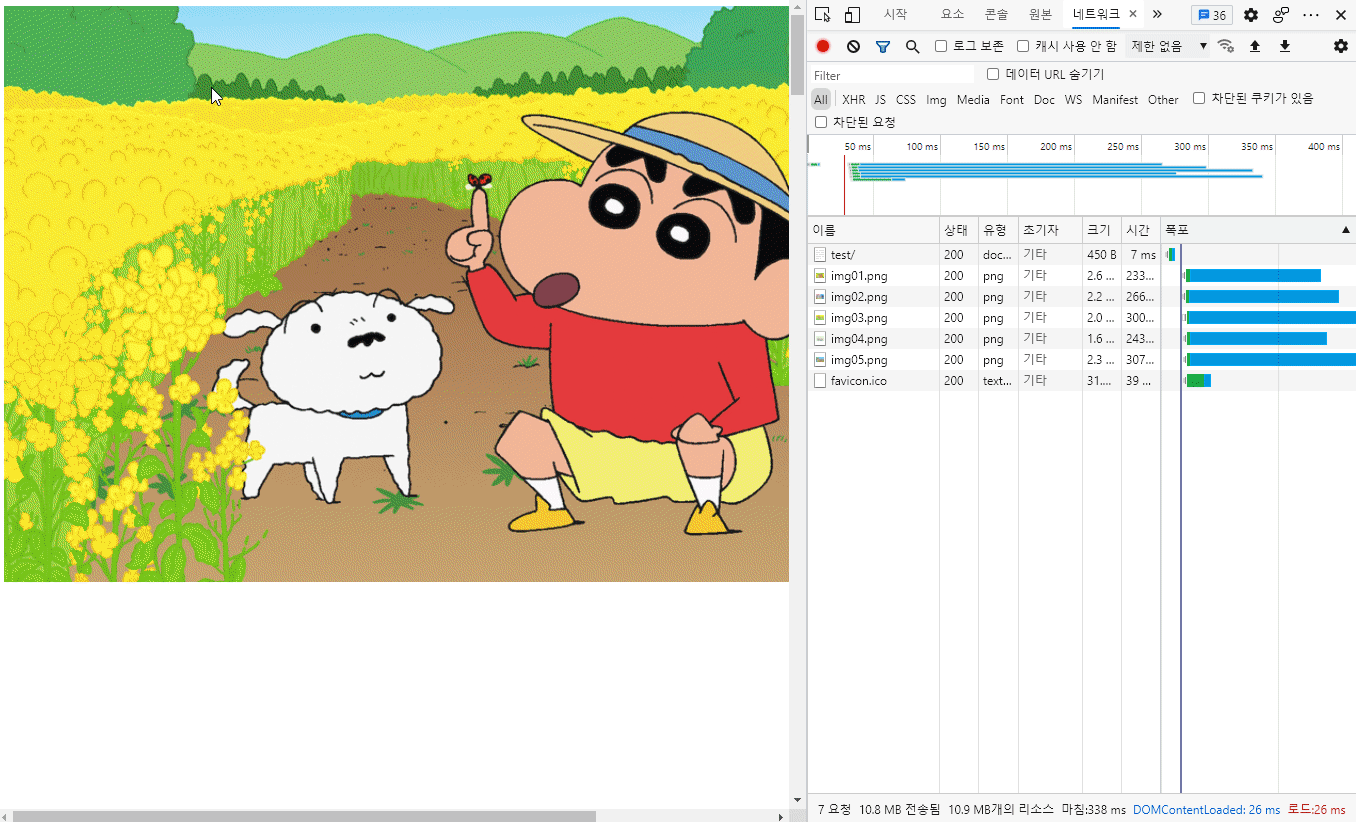
Task: Close the 네트워크 tab with its x
Action: 1133,14
